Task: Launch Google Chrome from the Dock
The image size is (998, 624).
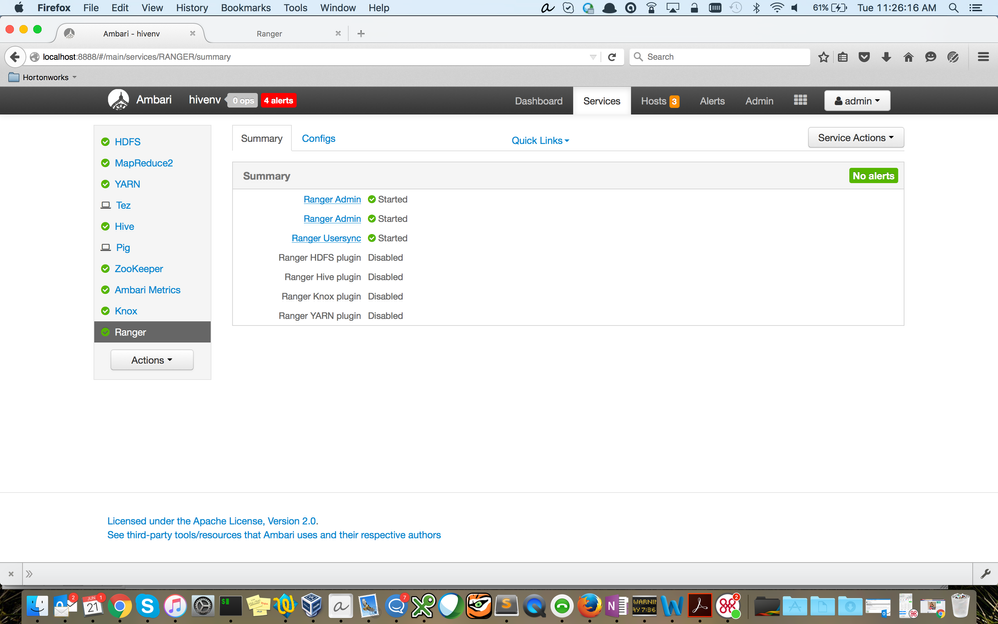Action: [120, 606]
